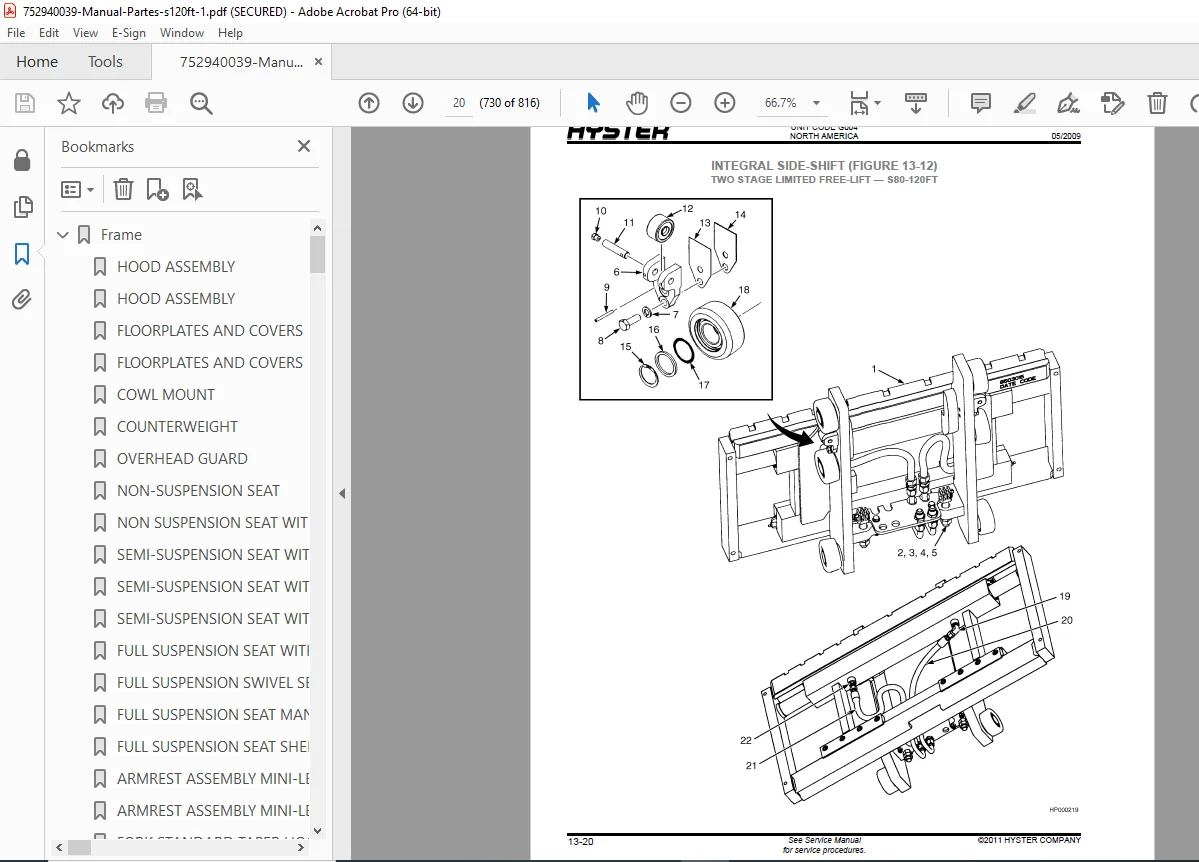Switch to the Home tab

coord(37,62)
